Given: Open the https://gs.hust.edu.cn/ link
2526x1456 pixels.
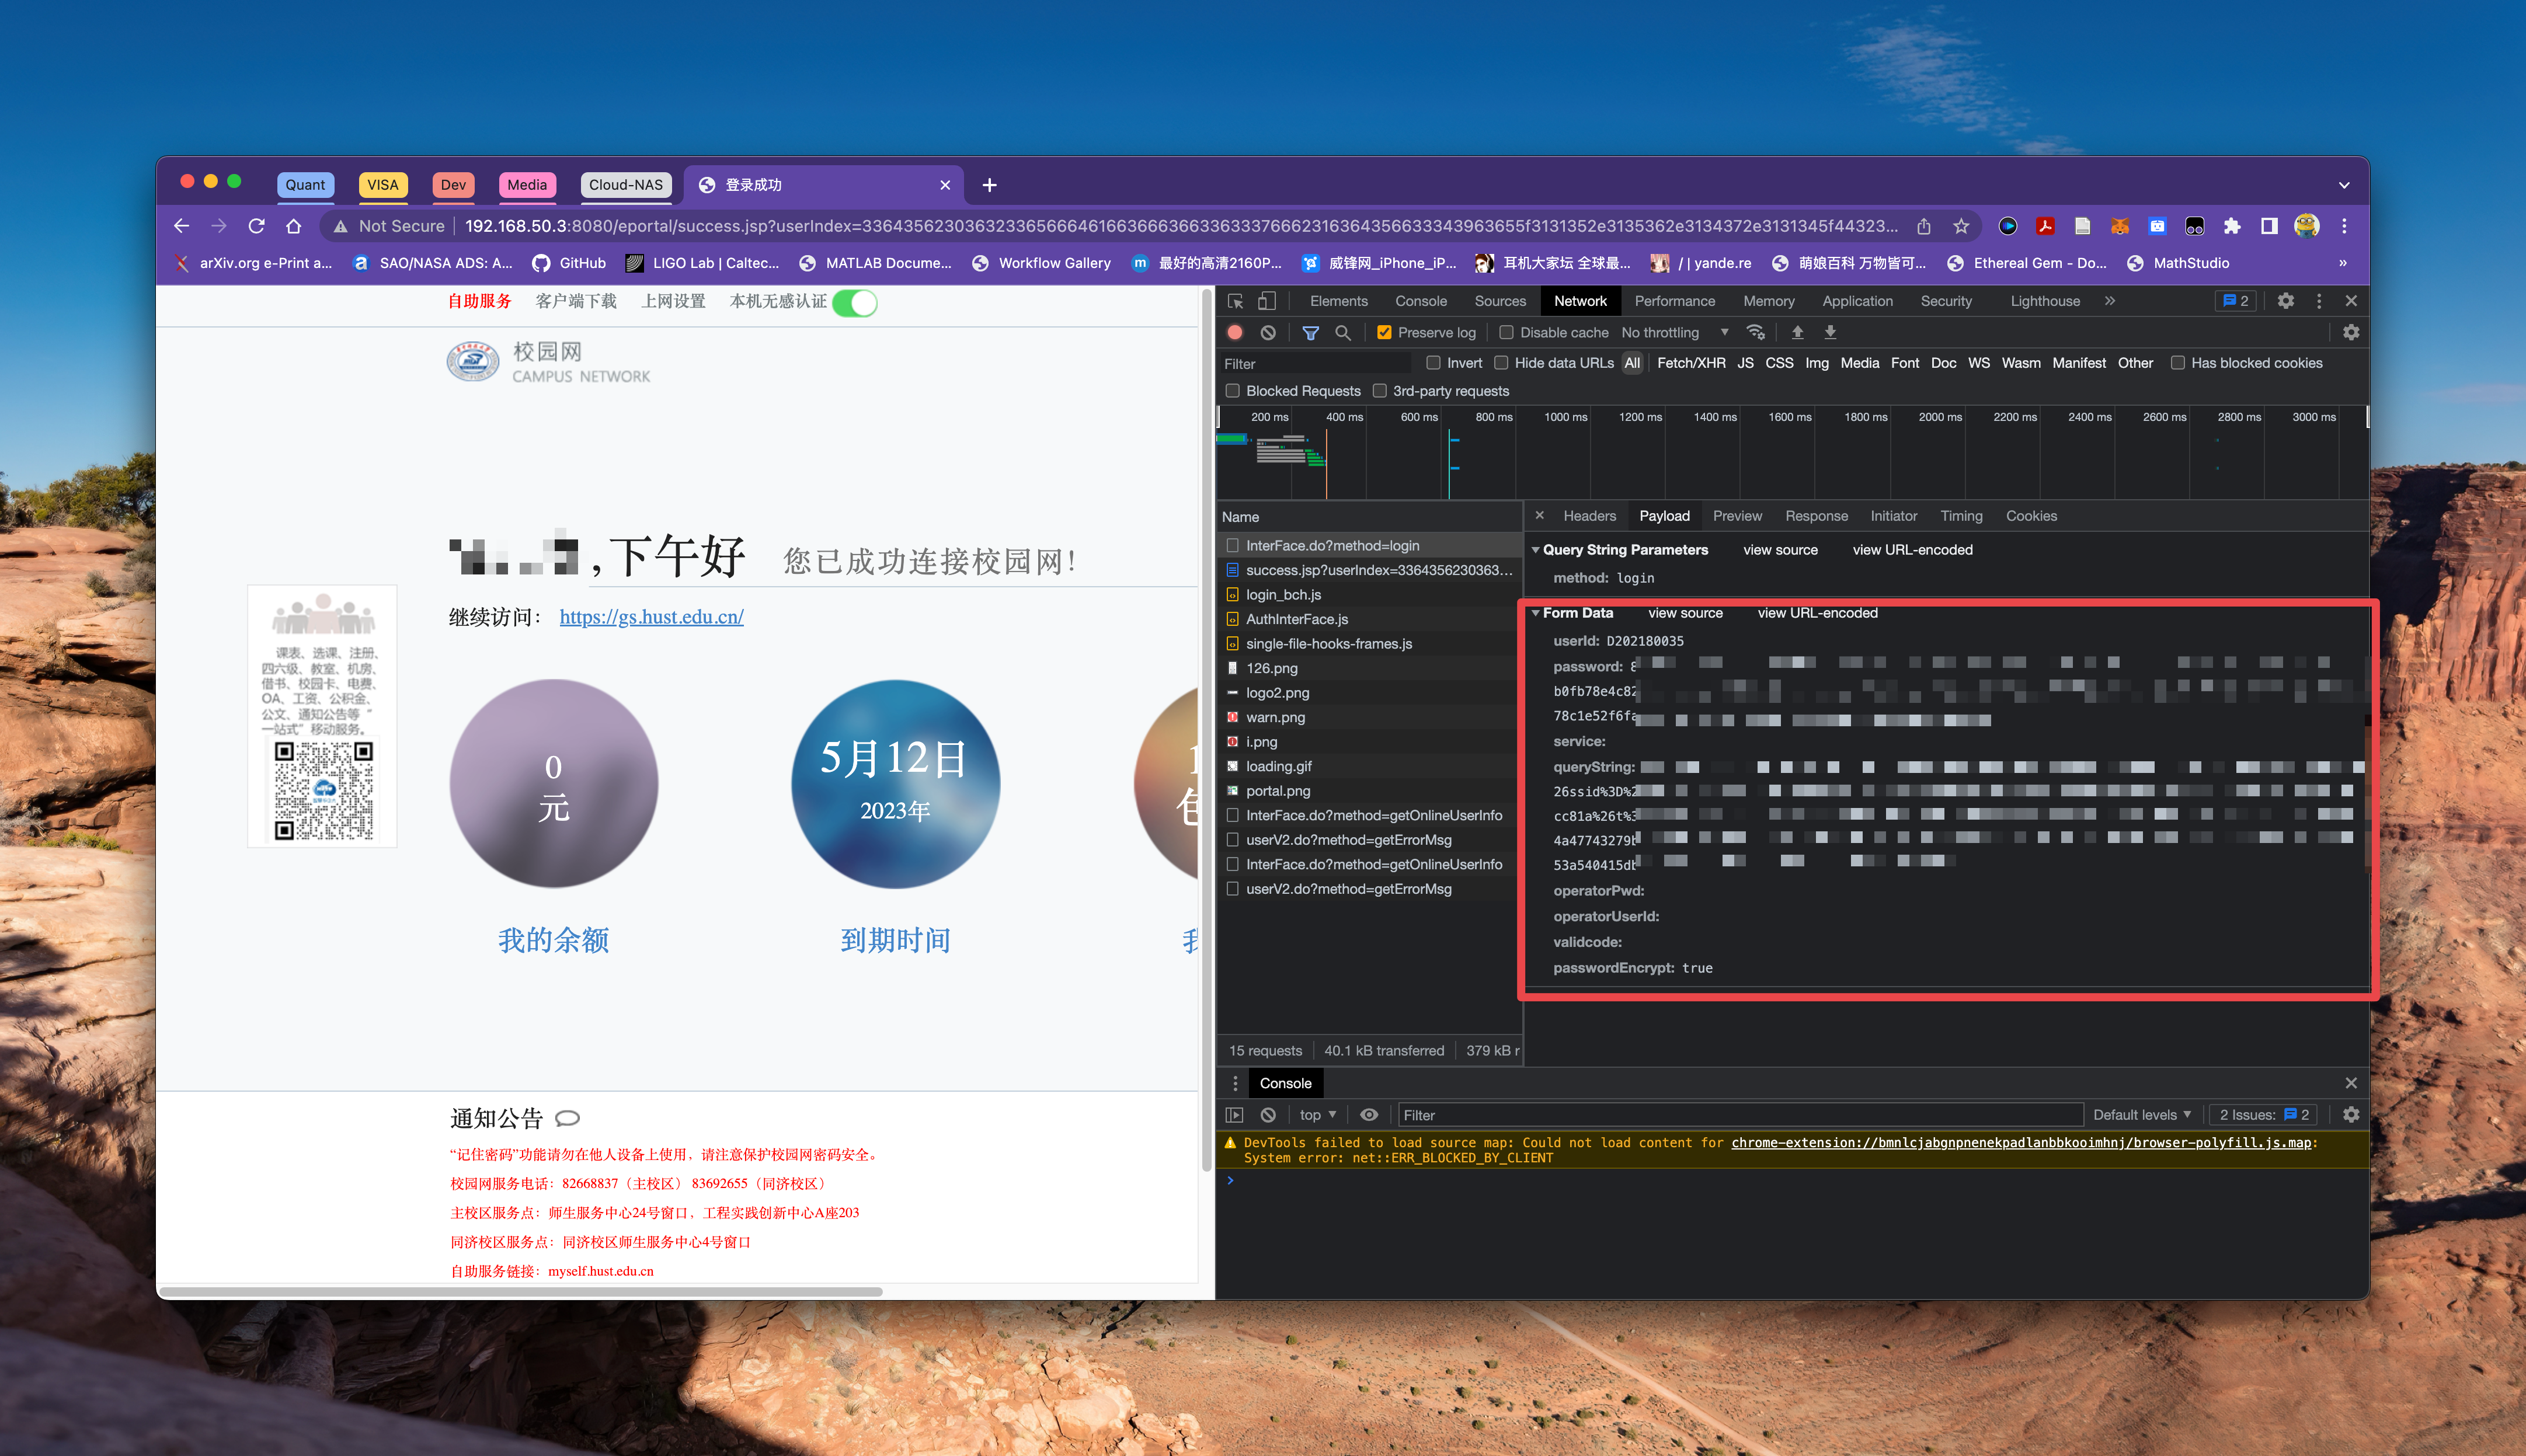Looking at the screenshot, I should pos(651,617).
